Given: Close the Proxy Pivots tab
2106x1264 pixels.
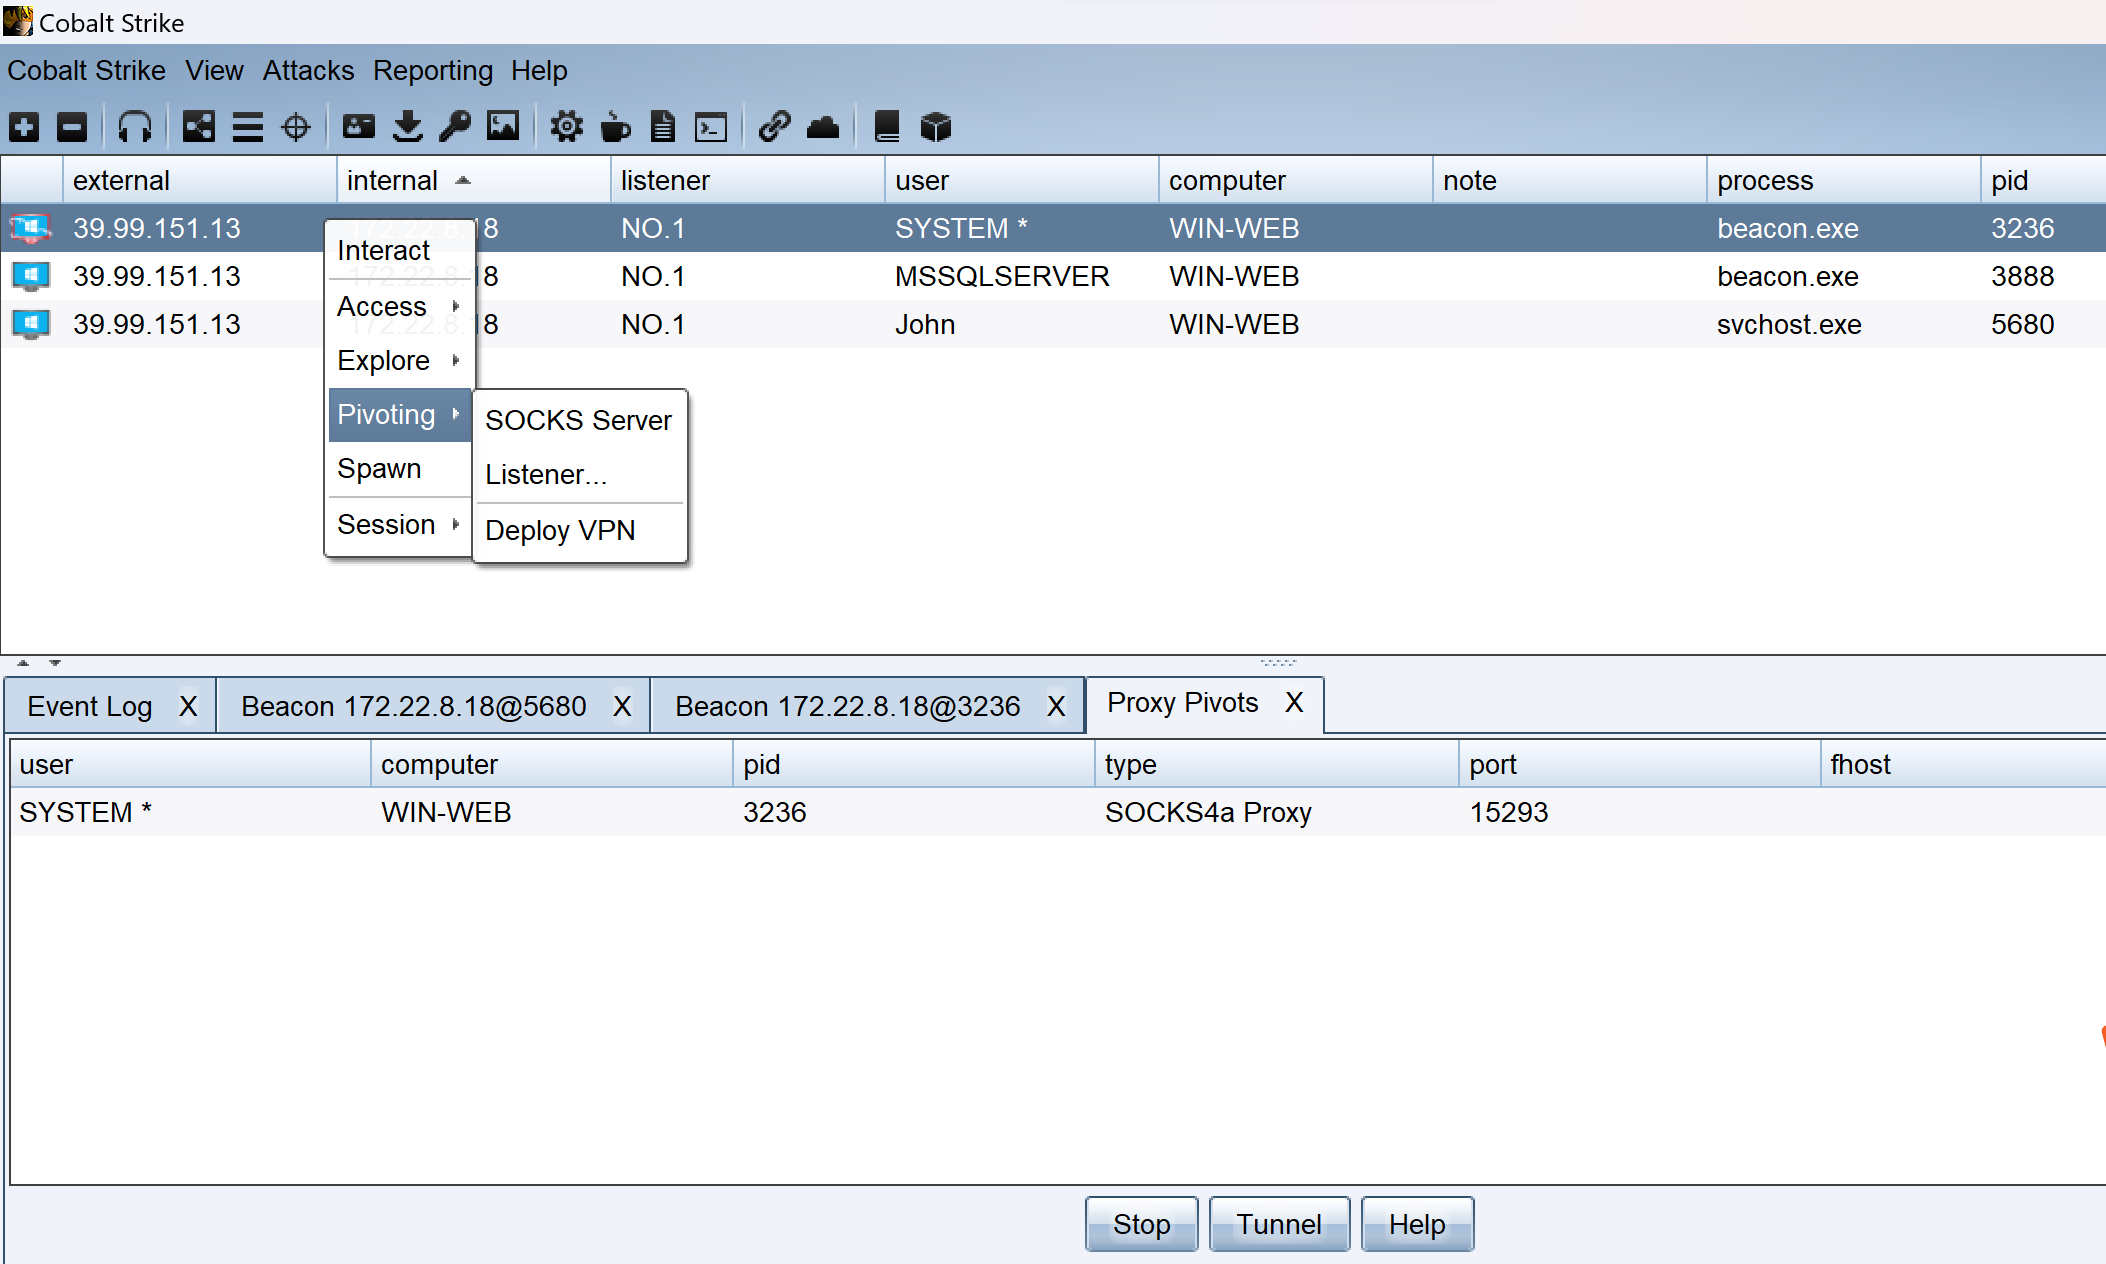Looking at the screenshot, I should 1294,703.
